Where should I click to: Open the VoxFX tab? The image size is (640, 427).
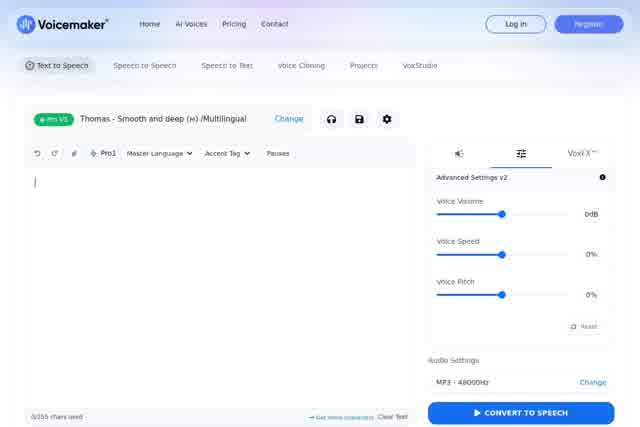[582, 153]
